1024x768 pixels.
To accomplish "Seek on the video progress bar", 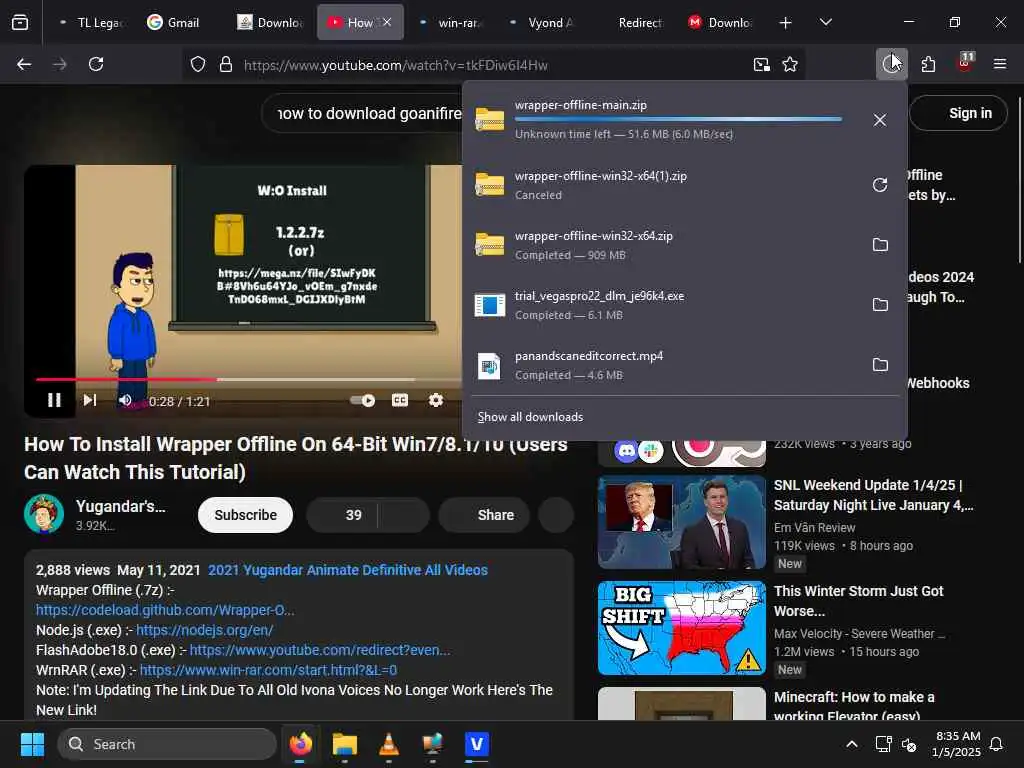I will pos(248,379).
